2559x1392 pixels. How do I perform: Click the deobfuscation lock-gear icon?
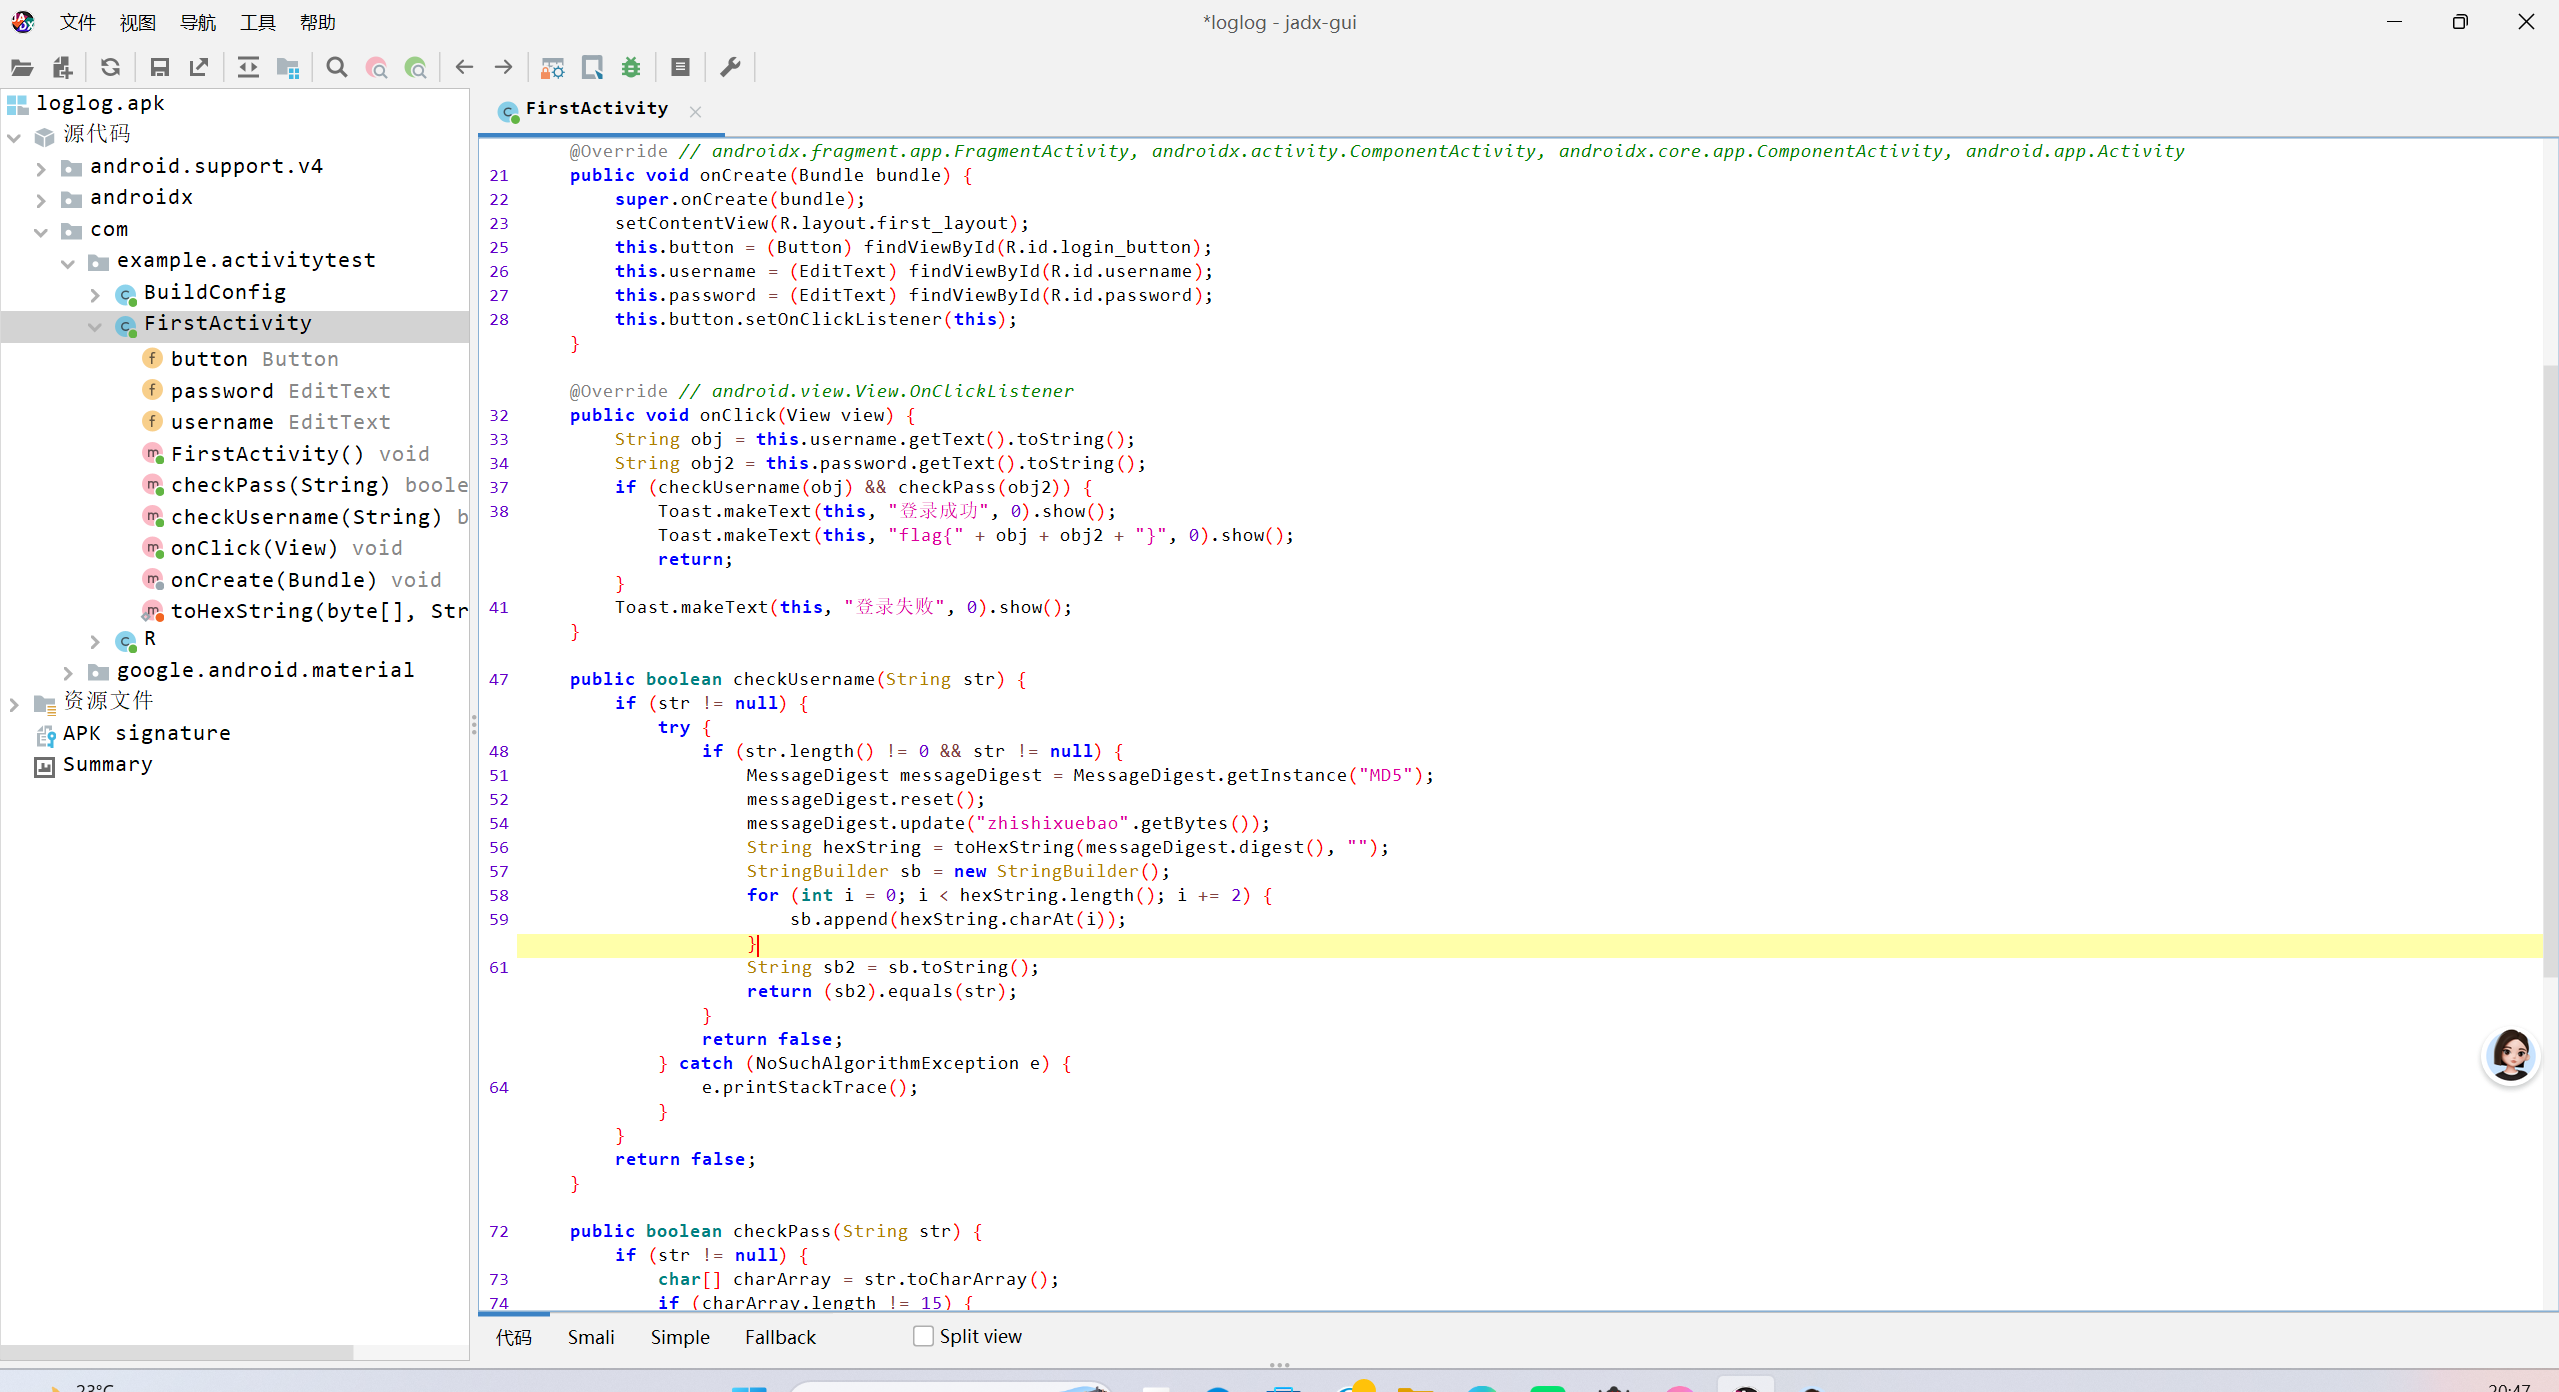552,68
